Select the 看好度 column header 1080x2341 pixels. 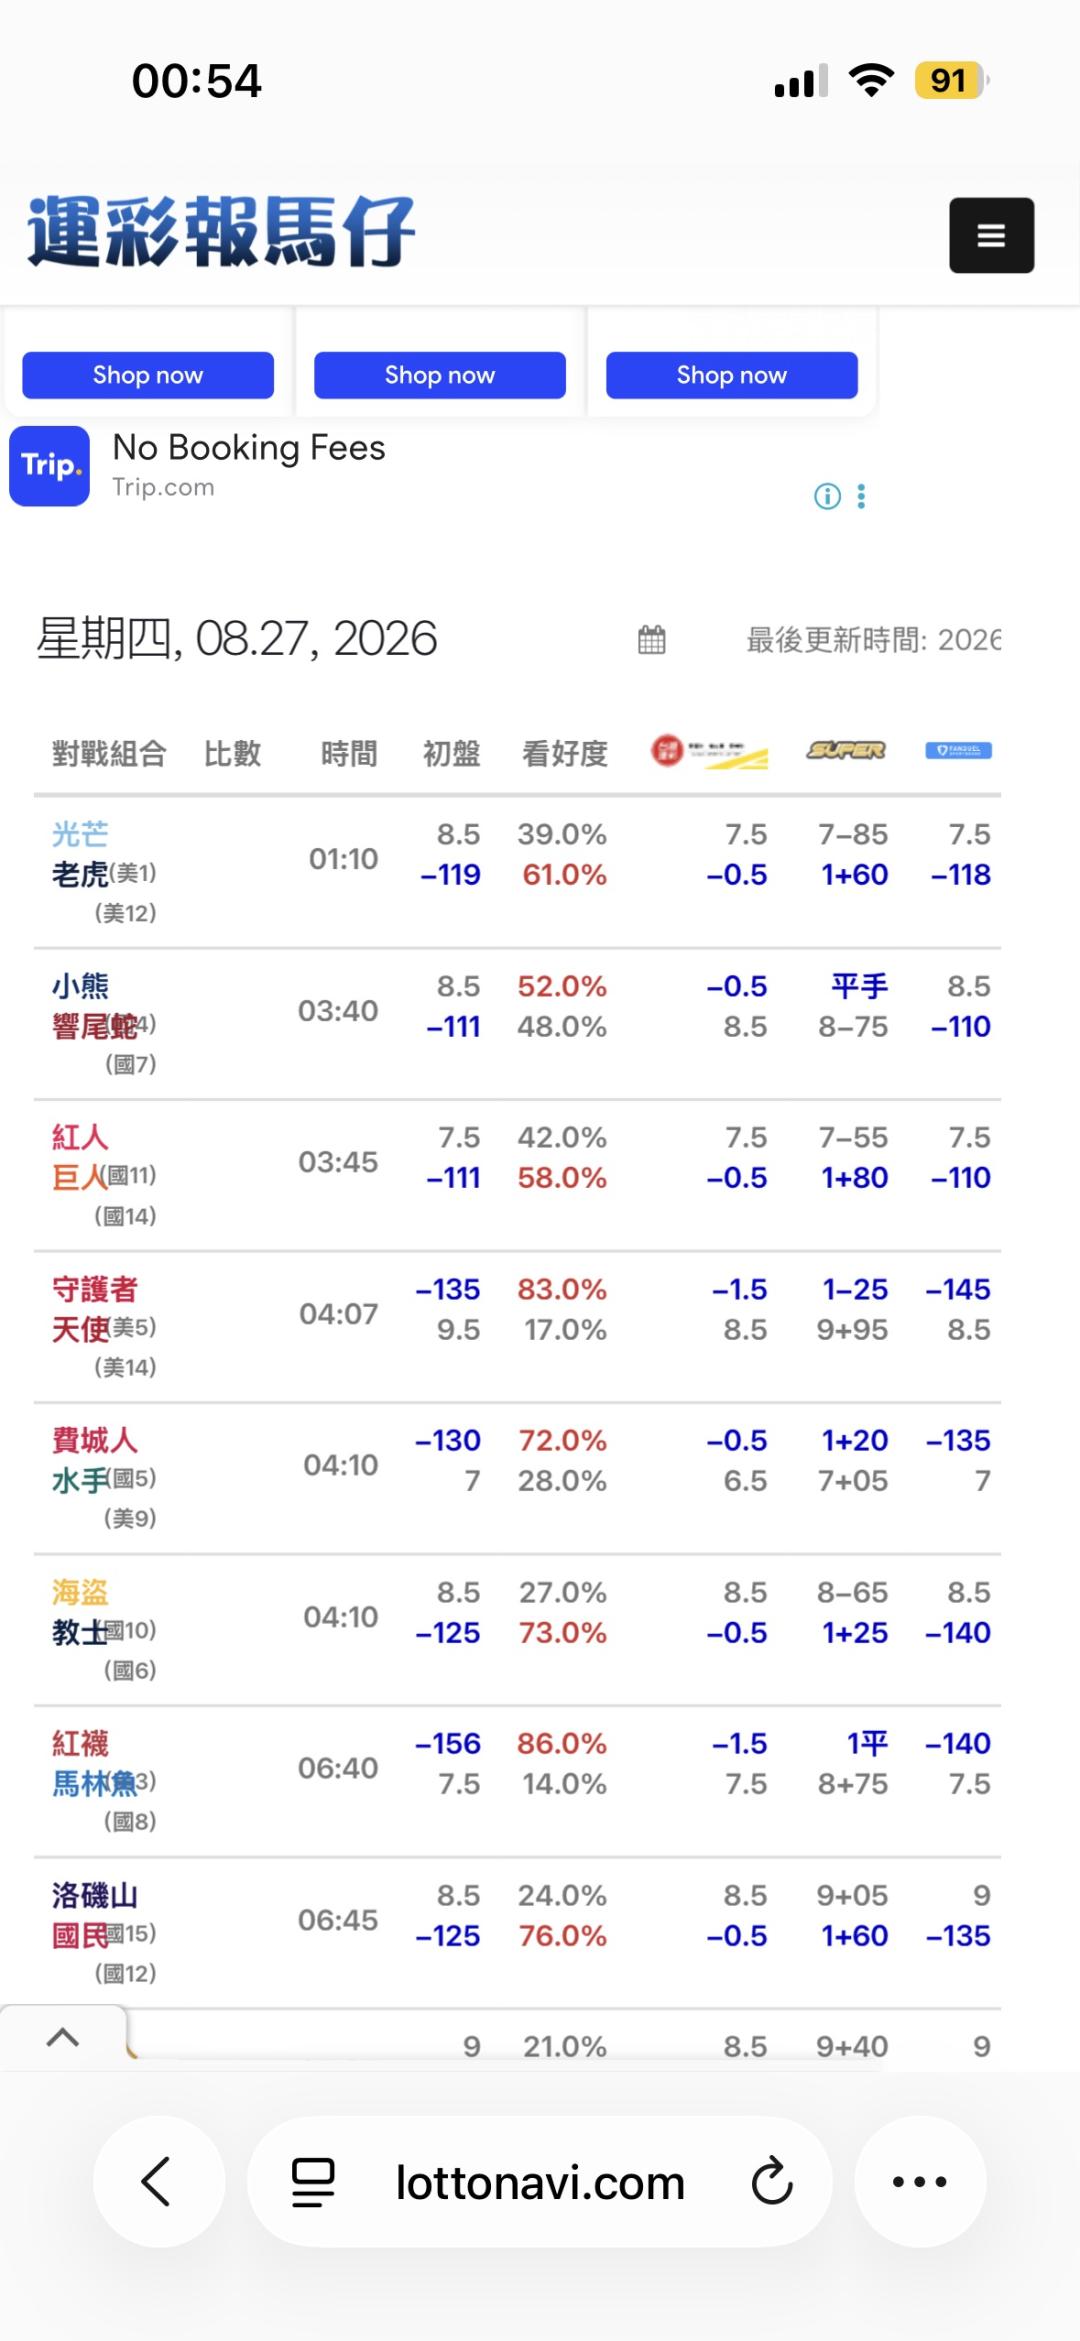point(565,753)
